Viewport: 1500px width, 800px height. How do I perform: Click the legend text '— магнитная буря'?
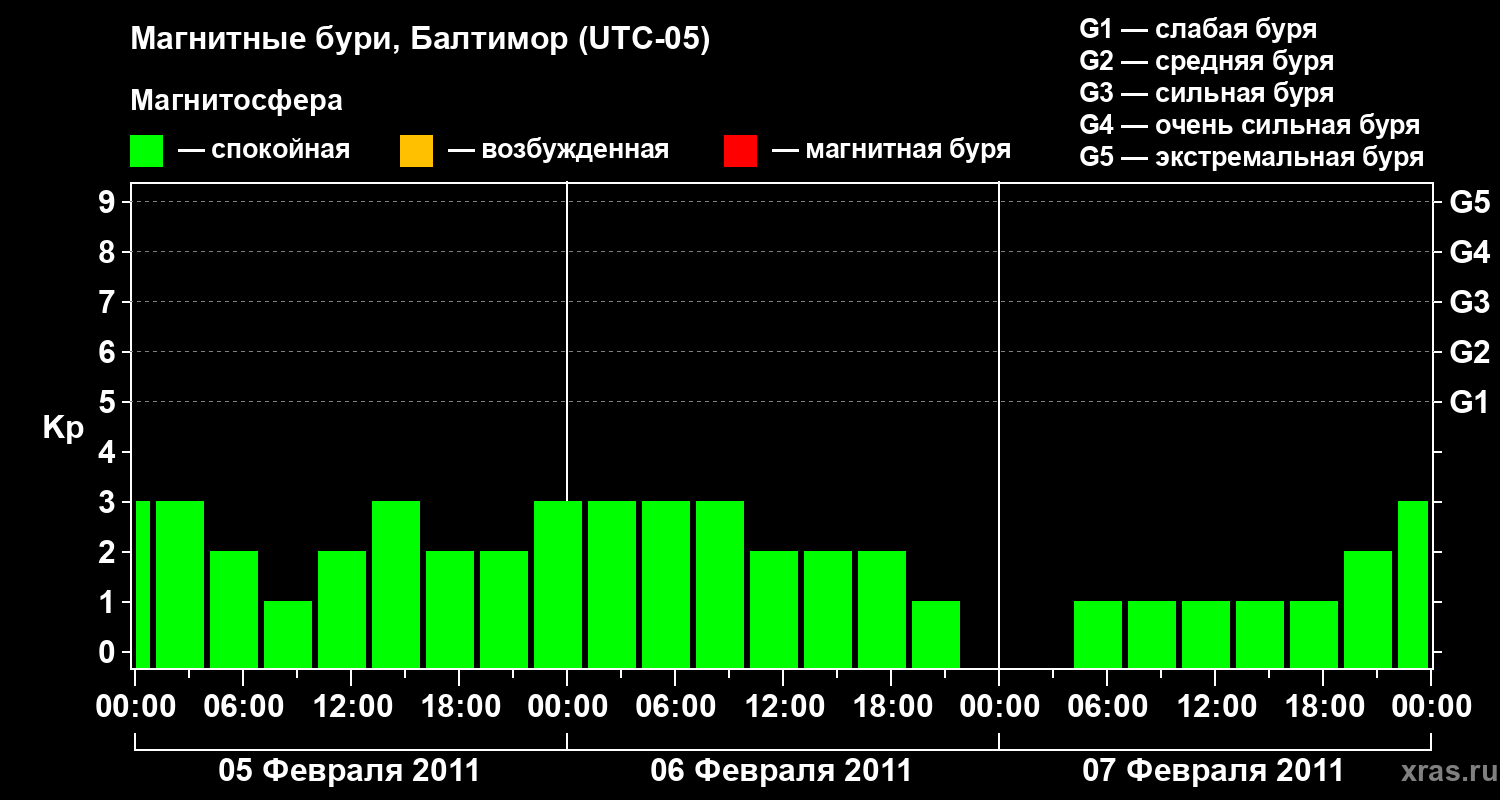(x=891, y=150)
